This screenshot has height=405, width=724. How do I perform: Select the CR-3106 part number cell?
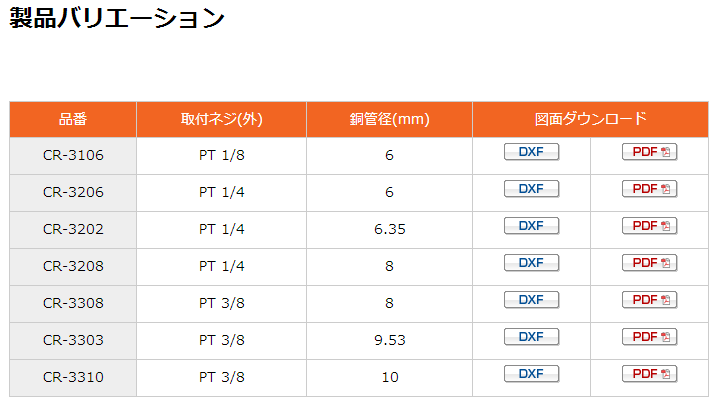(73, 156)
